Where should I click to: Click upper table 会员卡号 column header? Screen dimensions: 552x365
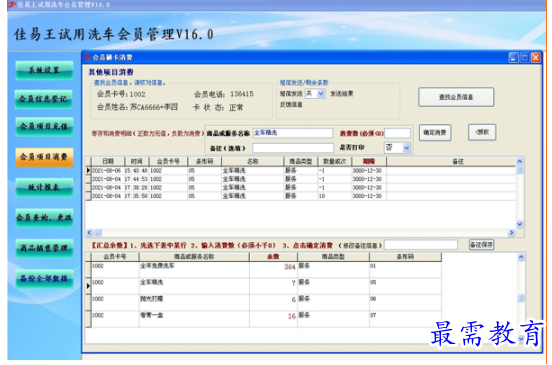click(168, 161)
